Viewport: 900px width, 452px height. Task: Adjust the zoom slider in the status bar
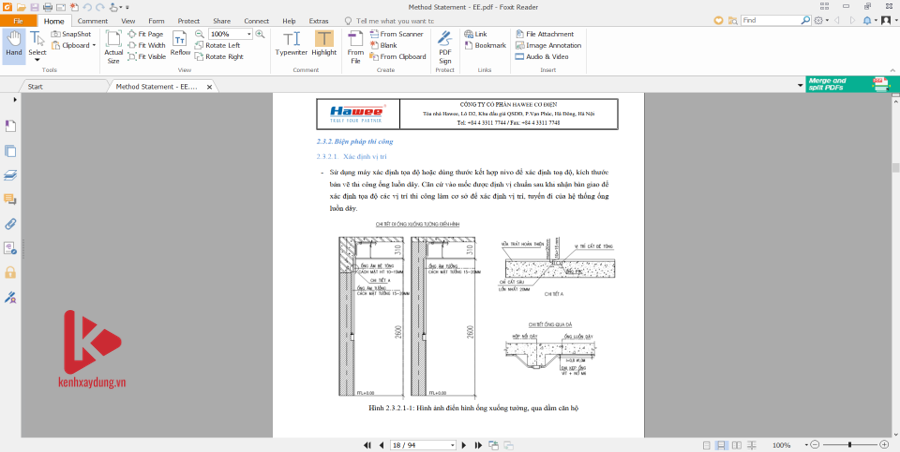[849, 444]
